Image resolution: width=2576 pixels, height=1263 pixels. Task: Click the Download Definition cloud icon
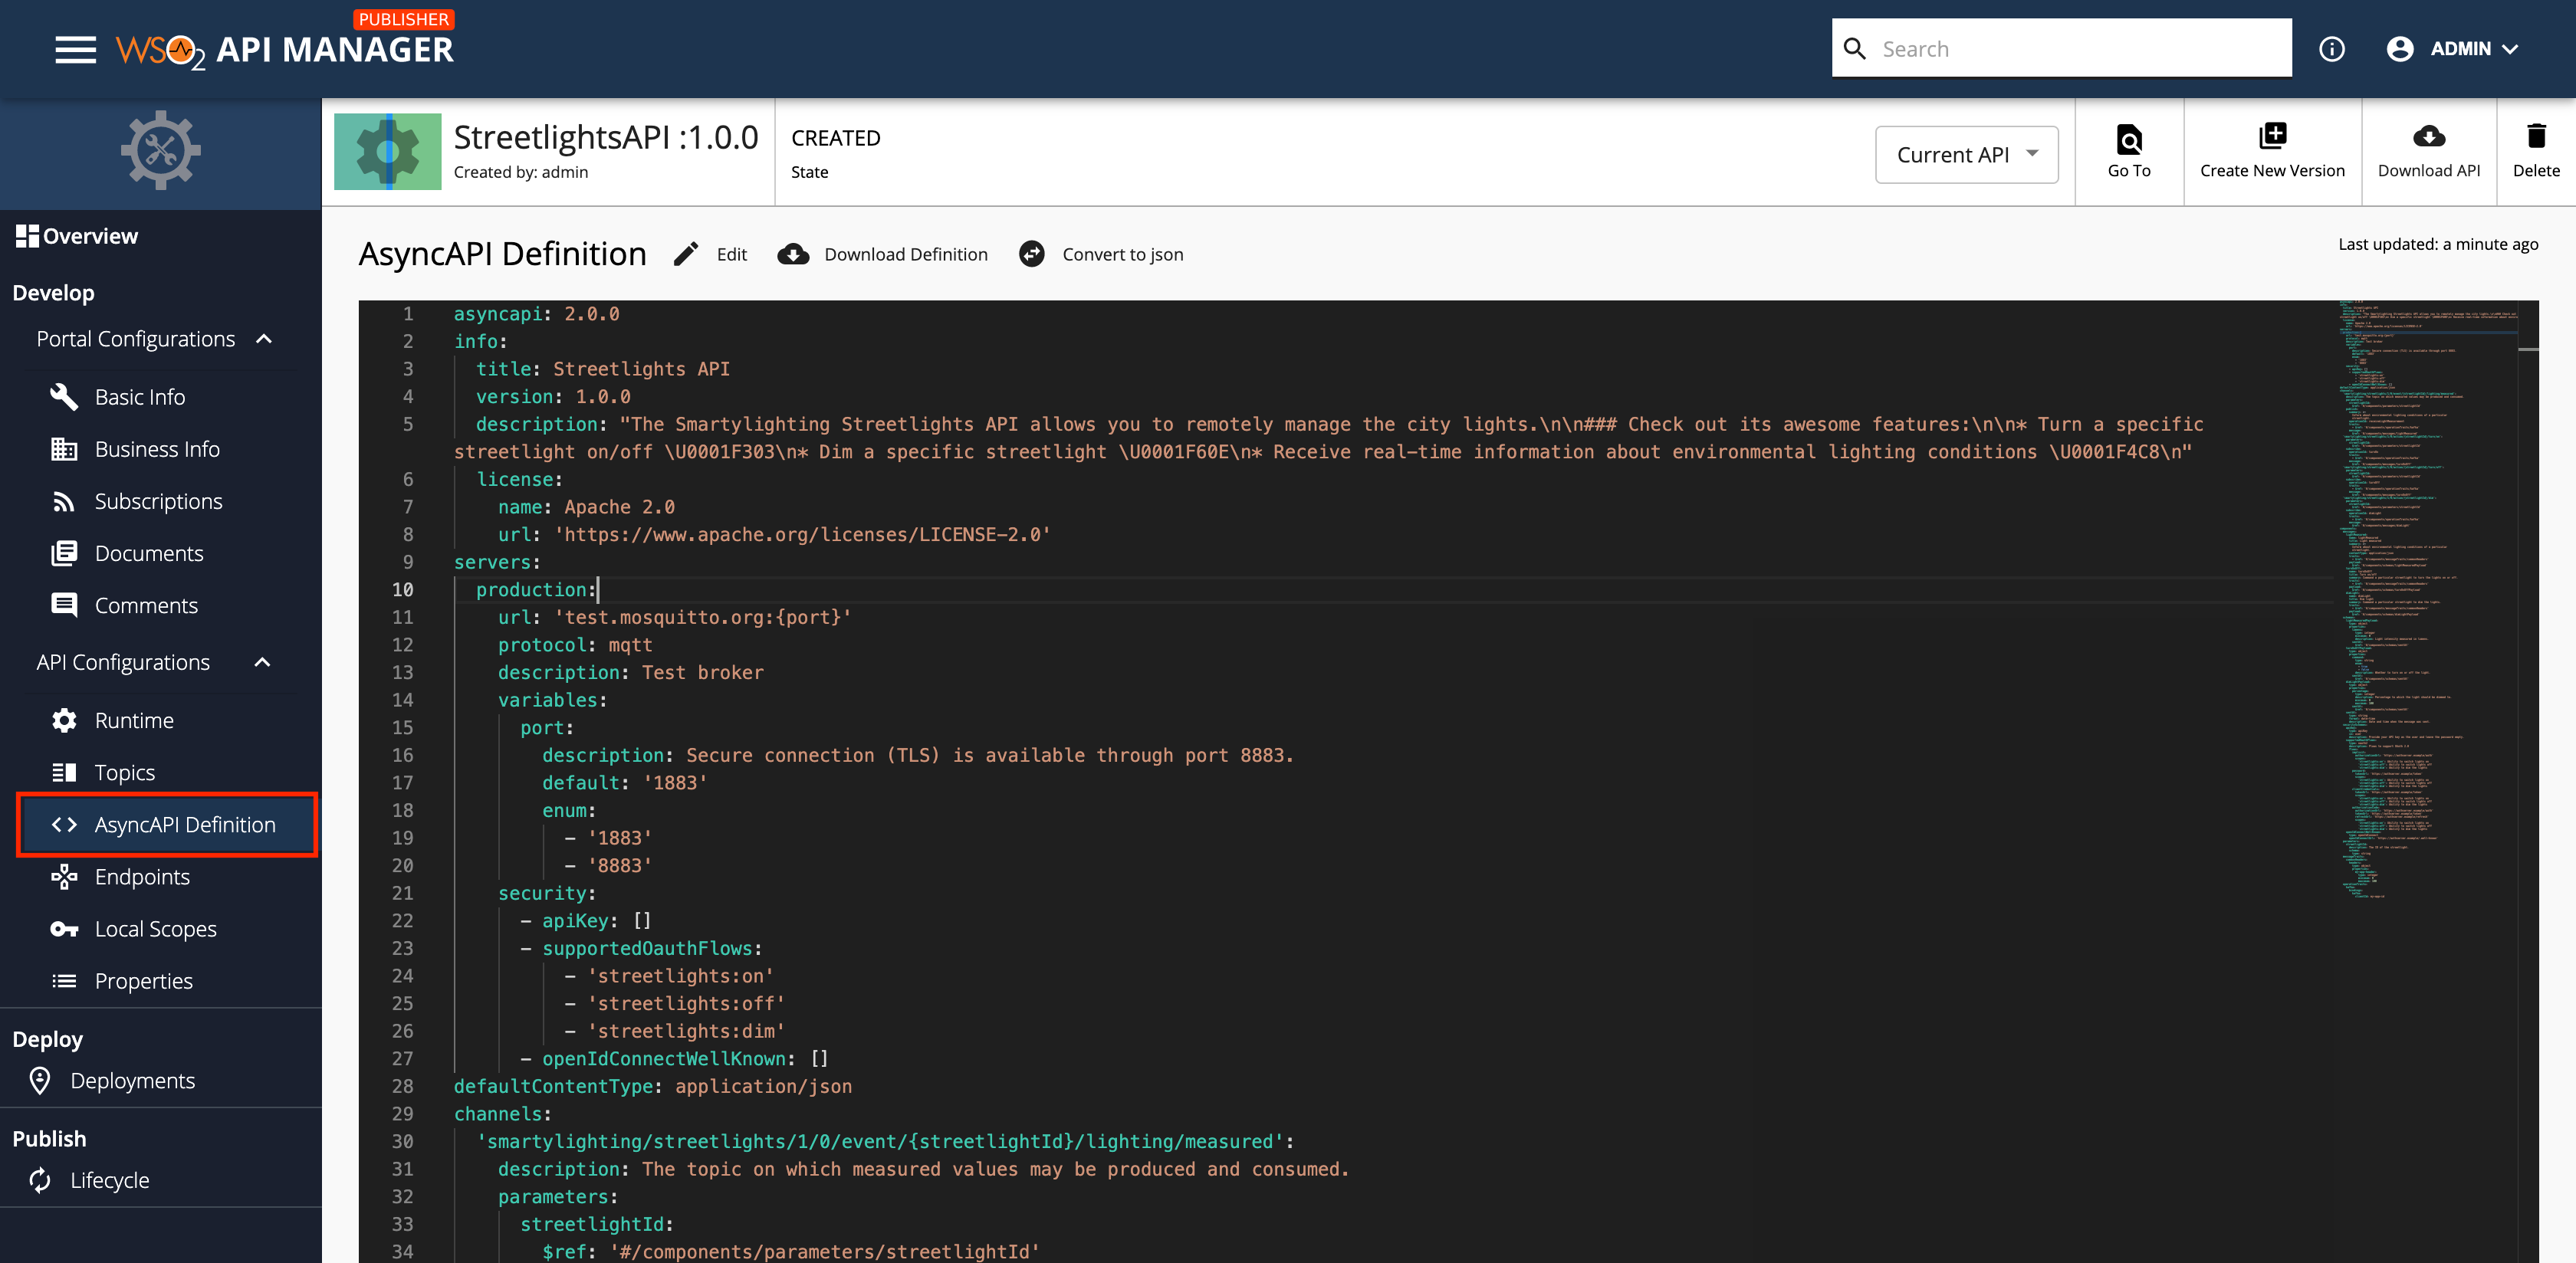792,254
